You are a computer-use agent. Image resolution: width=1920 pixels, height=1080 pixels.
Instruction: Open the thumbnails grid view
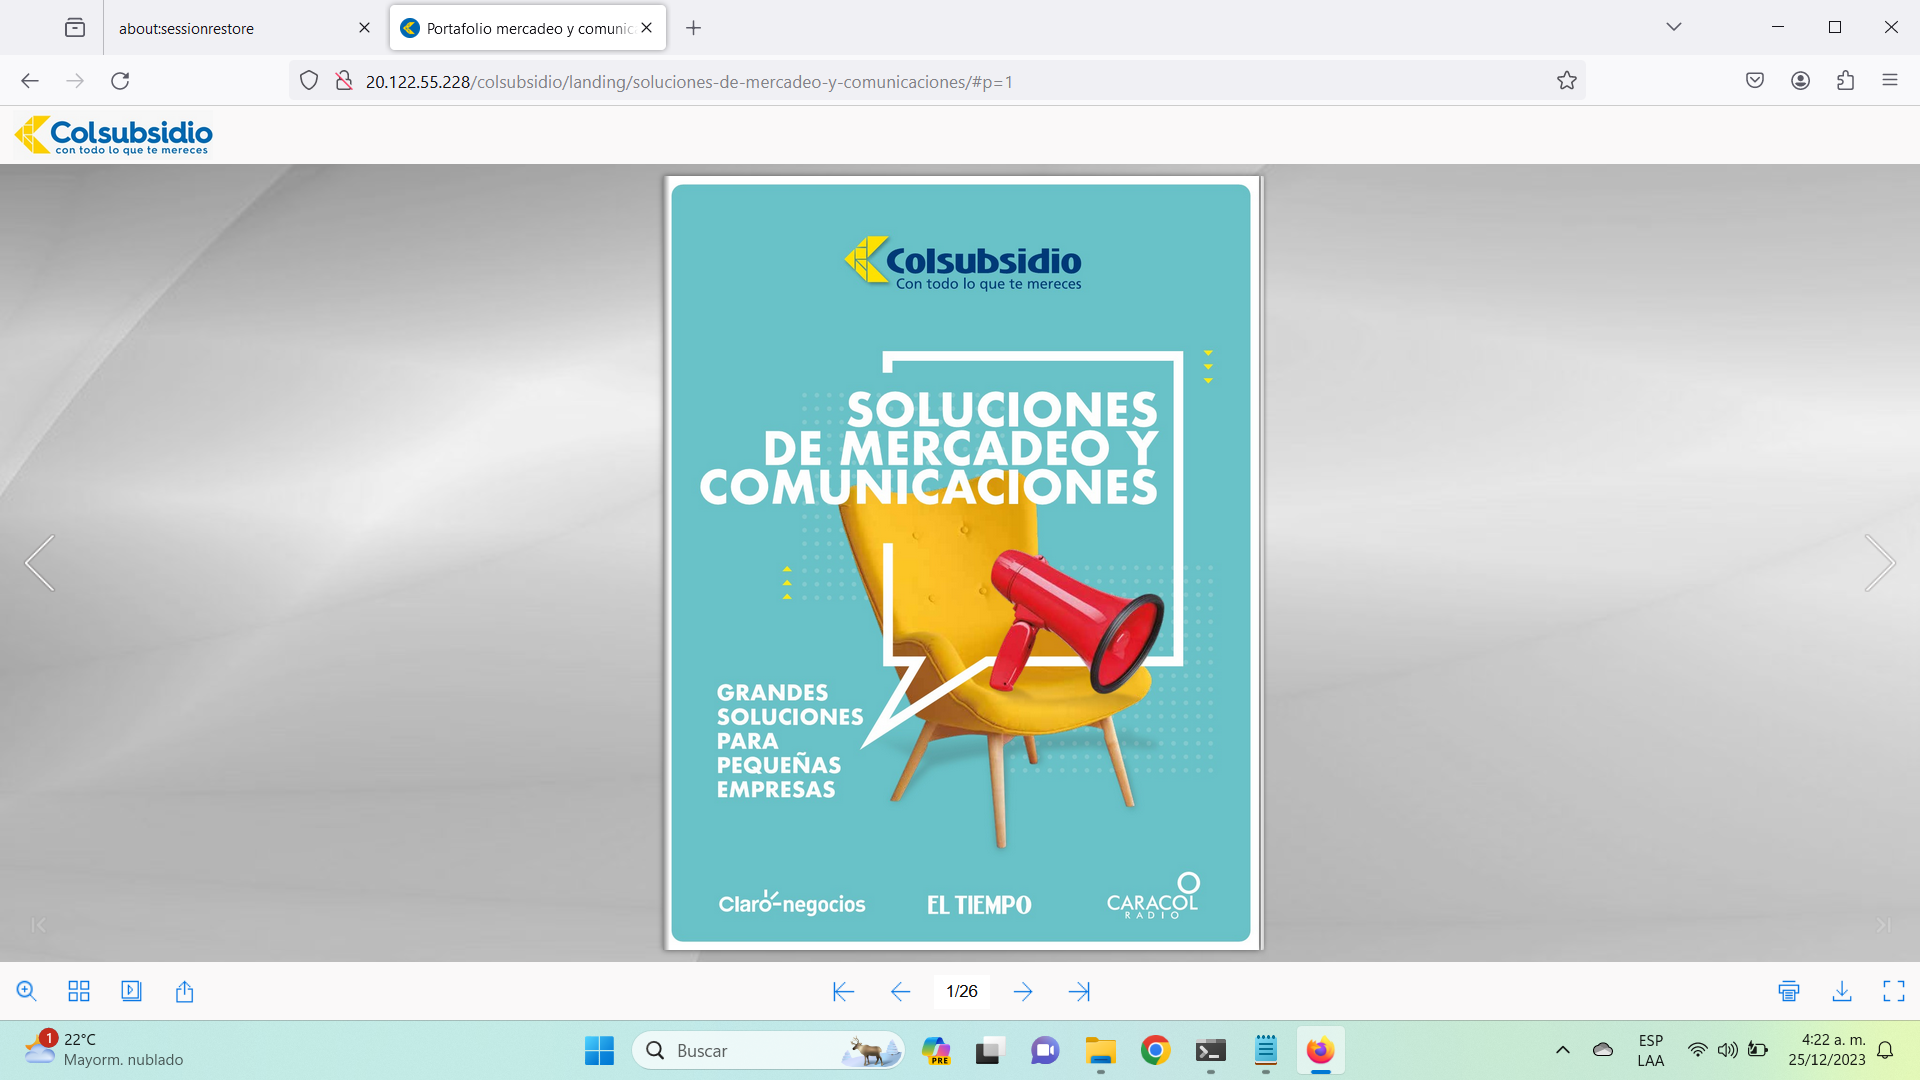pos(79,991)
